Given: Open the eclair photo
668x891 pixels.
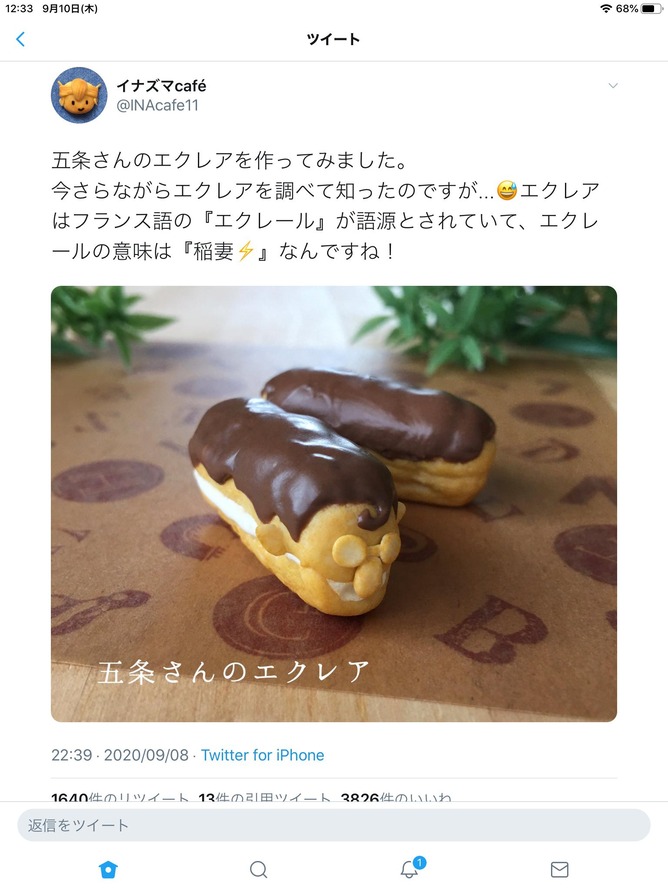Looking at the screenshot, I should (334, 504).
